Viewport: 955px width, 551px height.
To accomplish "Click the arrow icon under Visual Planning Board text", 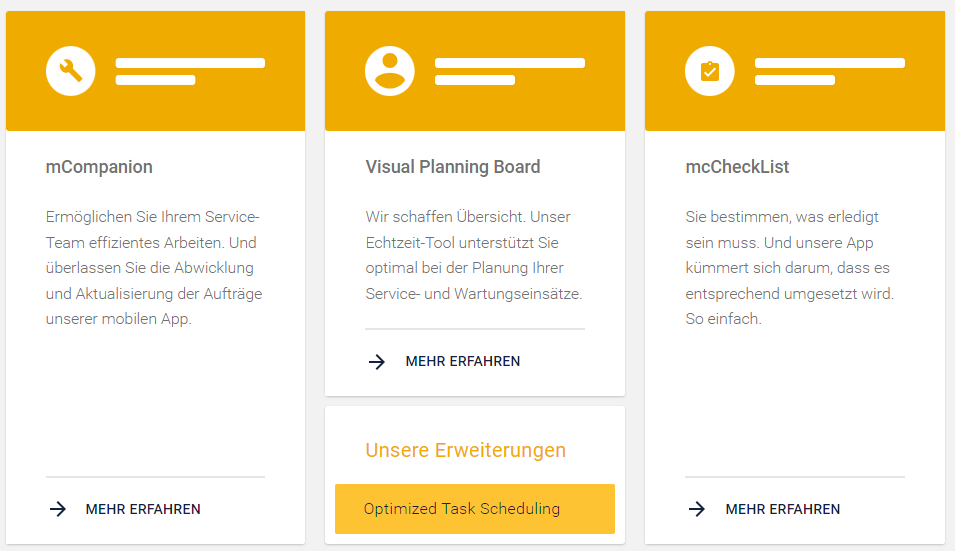I will pos(377,362).
